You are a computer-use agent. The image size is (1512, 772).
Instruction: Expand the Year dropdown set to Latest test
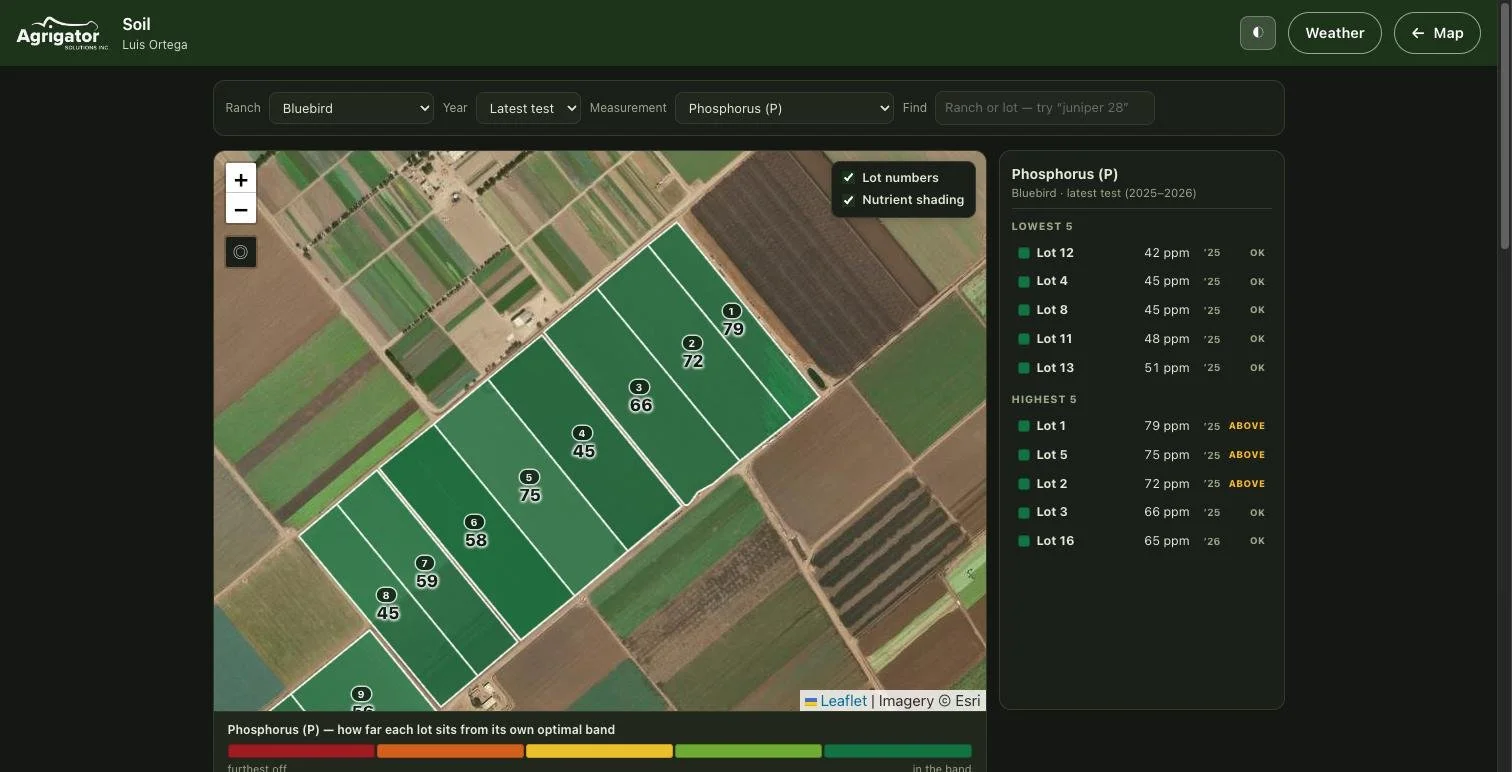pos(528,108)
